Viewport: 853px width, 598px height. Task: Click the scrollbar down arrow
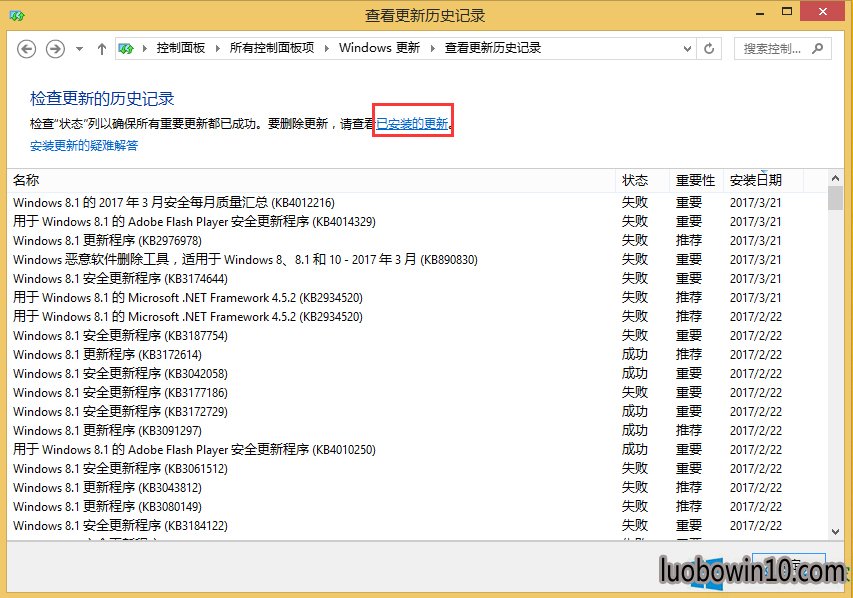(836, 532)
